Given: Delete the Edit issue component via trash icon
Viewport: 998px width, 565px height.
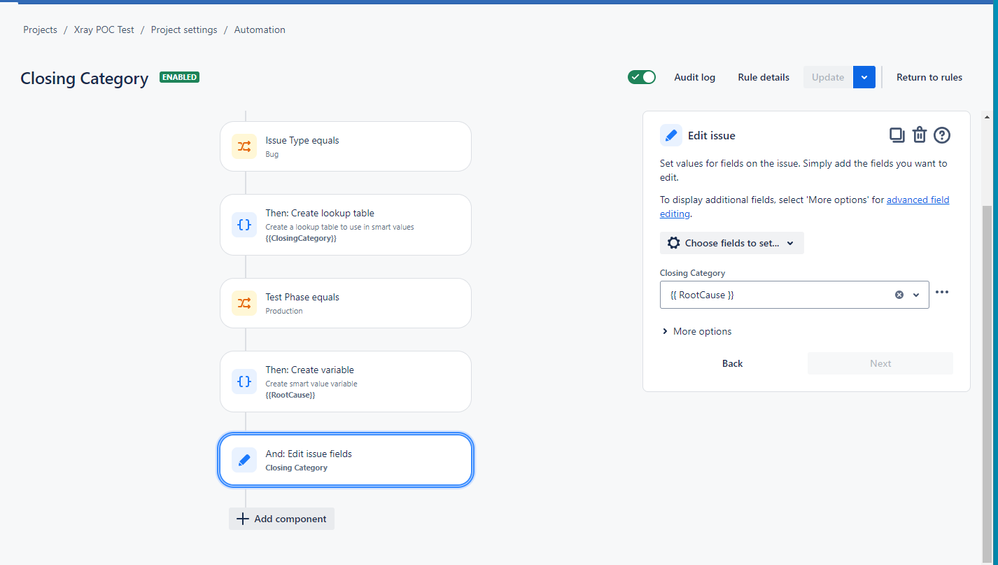Looking at the screenshot, I should [919, 135].
